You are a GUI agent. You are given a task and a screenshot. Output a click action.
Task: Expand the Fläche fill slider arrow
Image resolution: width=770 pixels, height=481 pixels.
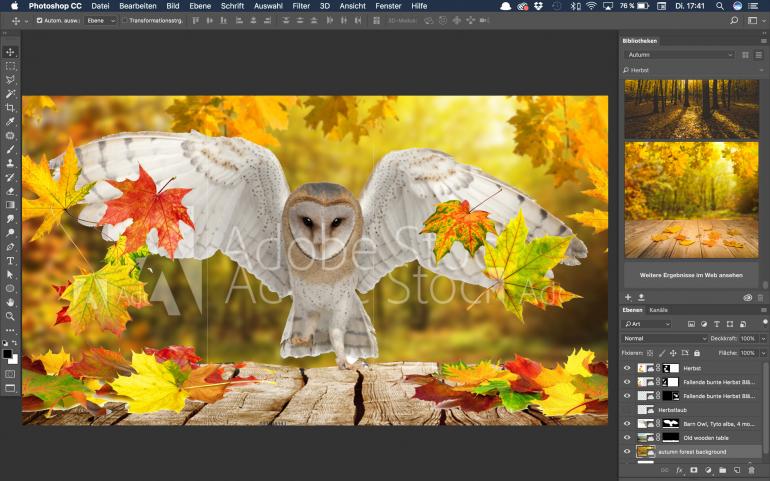tap(763, 353)
